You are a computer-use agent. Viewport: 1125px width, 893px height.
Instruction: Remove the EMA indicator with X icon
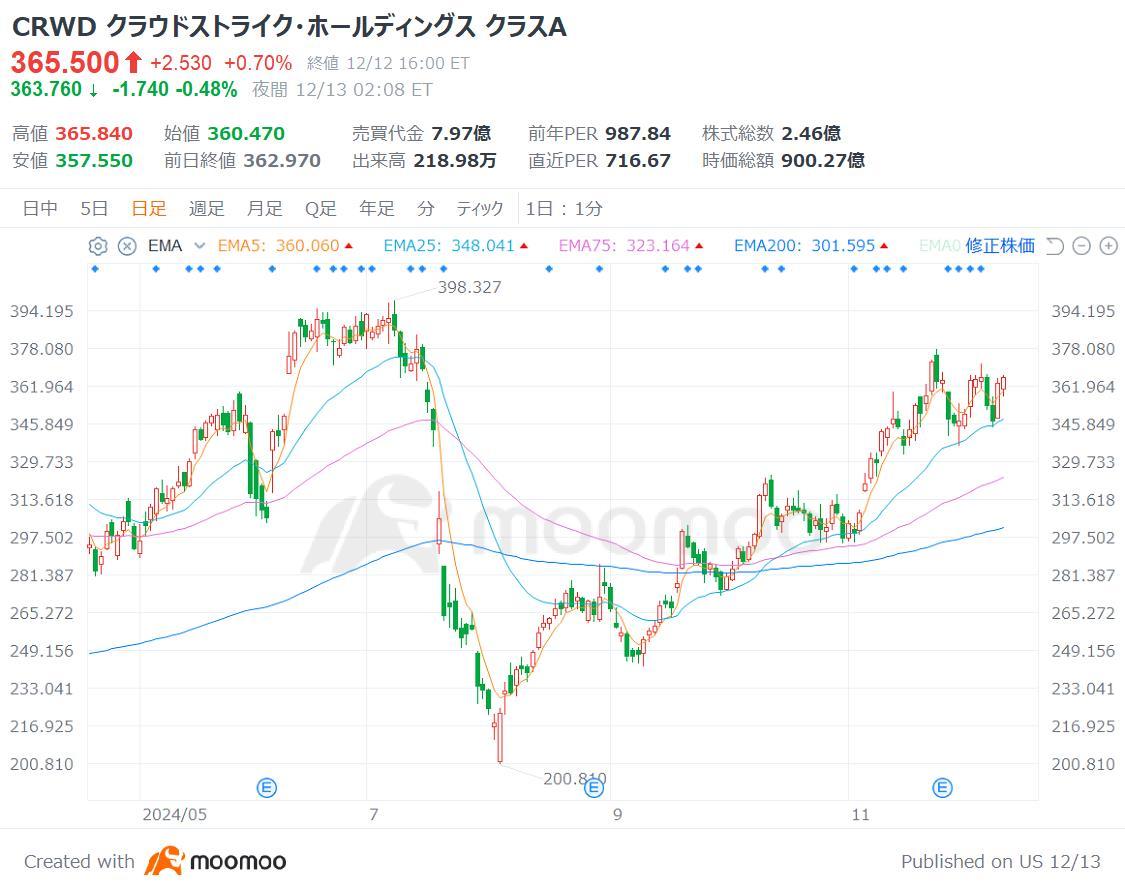point(127,246)
